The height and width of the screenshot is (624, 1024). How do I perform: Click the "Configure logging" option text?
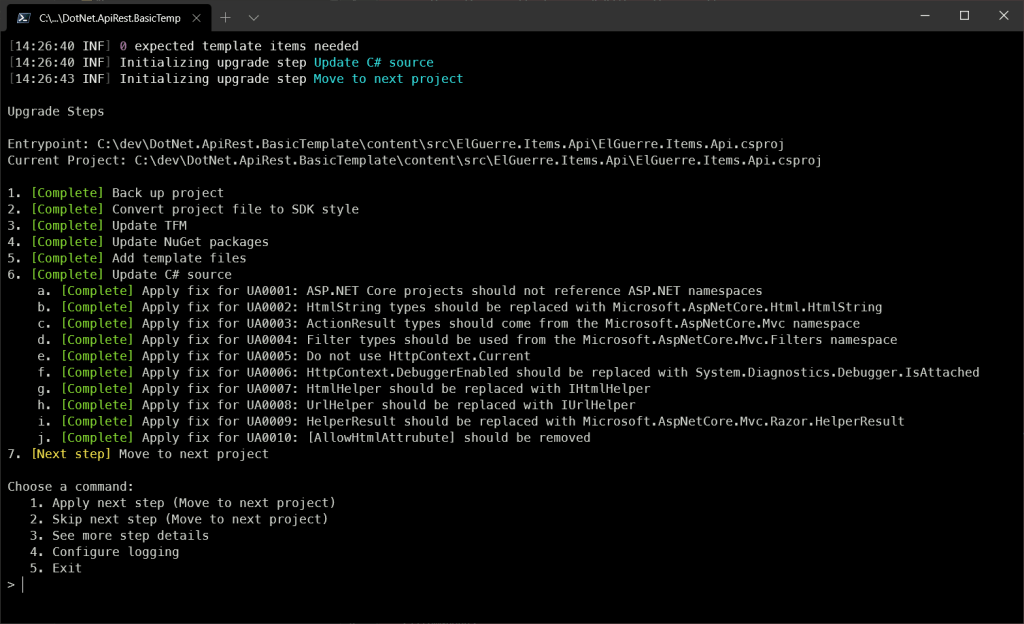(115, 552)
